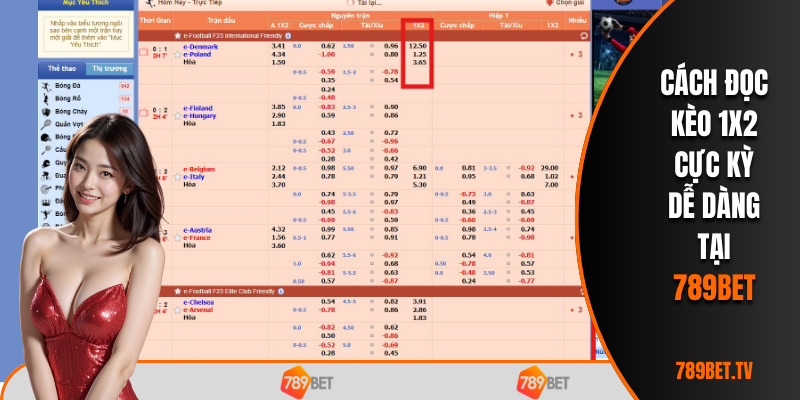Open info icon for International Friendly league
Viewport: 800px width, 400px height.
point(288,36)
